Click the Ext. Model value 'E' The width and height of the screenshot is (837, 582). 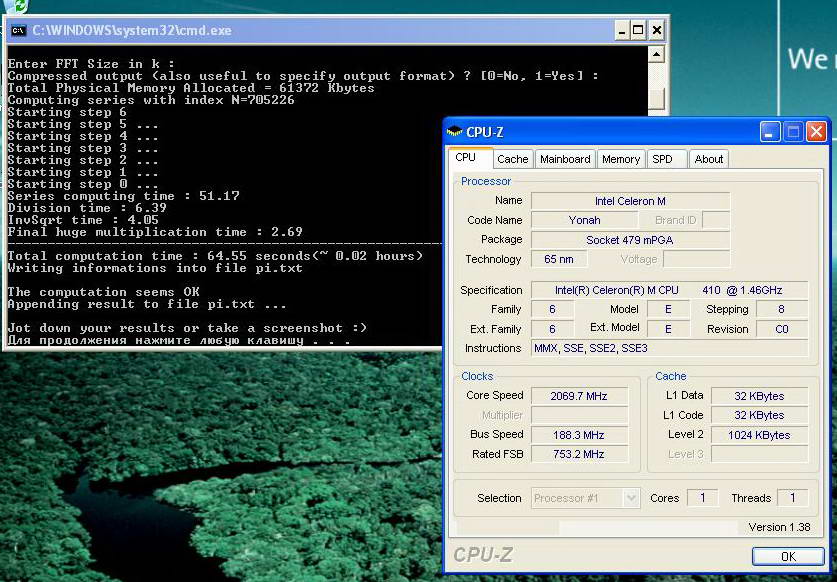pos(668,329)
